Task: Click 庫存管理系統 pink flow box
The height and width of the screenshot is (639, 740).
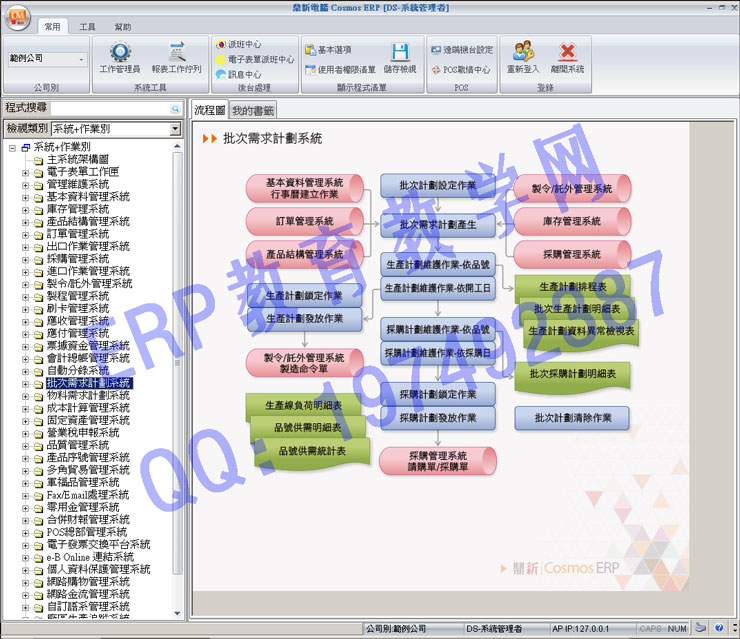Action: coord(572,221)
